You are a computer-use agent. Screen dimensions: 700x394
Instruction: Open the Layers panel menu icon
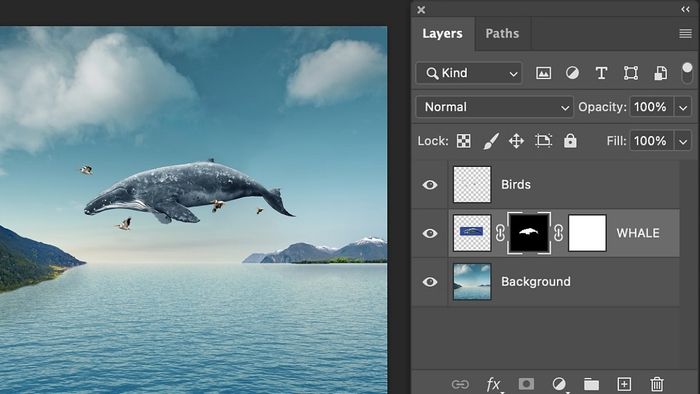click(x=685, y=33)
